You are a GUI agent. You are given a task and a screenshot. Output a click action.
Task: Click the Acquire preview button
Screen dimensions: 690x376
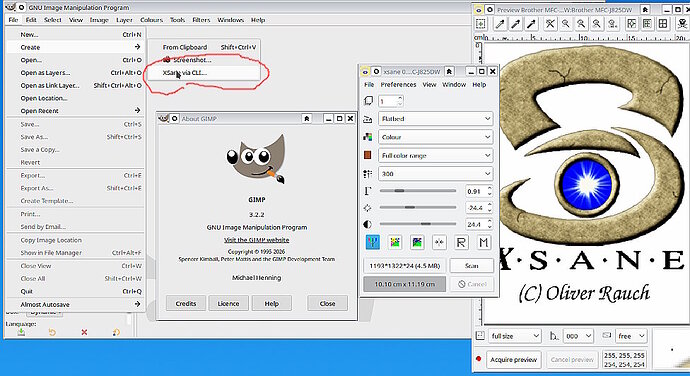[x=514, y=360]
